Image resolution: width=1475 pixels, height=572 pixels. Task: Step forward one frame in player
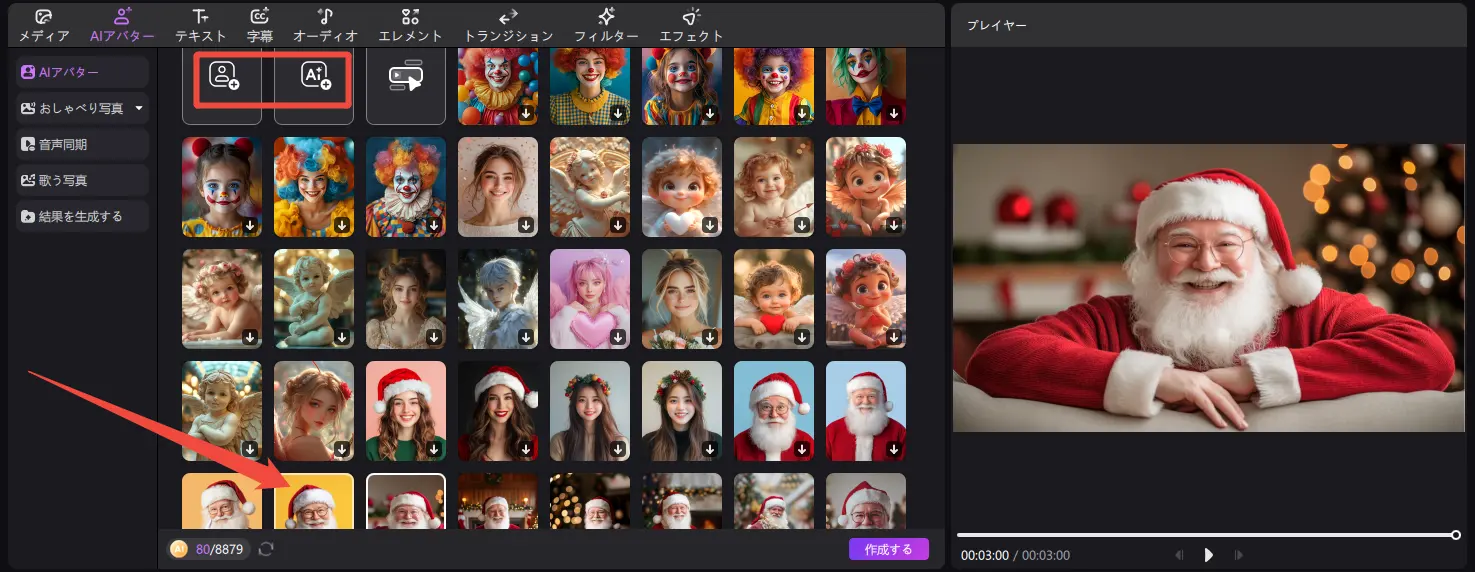coord(1238,555)
